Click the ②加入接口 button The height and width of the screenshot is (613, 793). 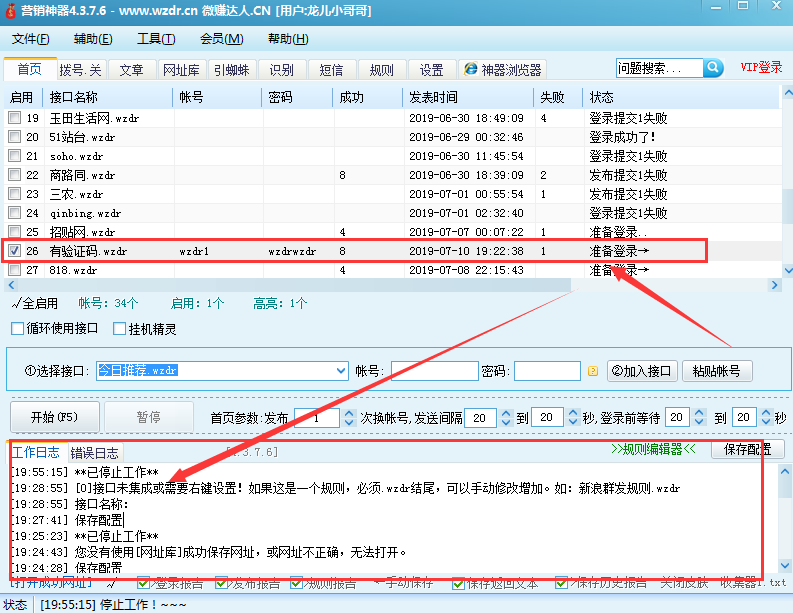pos(641,371)
